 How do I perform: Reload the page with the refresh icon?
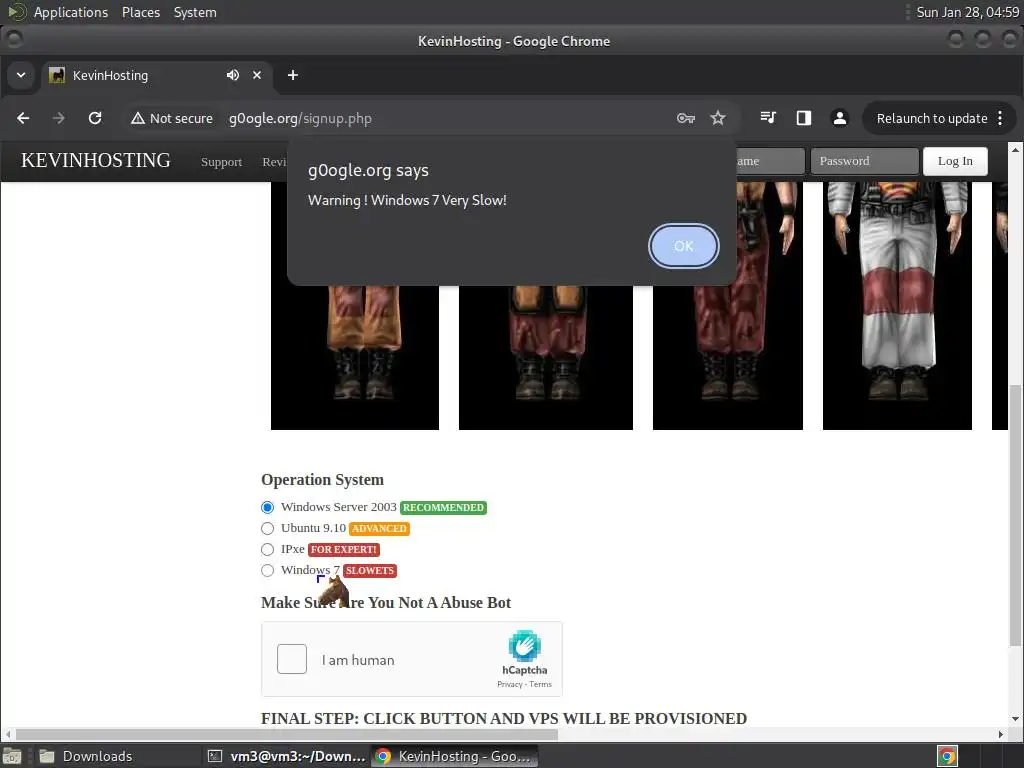tap(95, 118)
